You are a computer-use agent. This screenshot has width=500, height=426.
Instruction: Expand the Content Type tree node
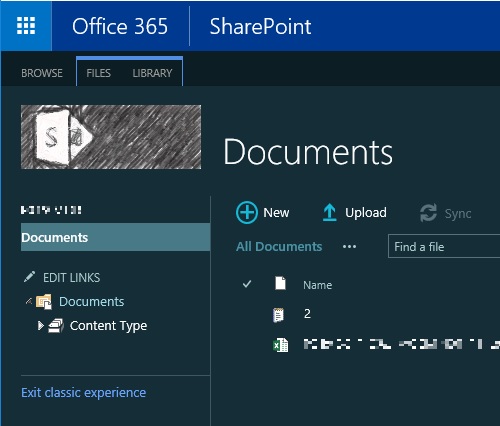click(41, 325)
